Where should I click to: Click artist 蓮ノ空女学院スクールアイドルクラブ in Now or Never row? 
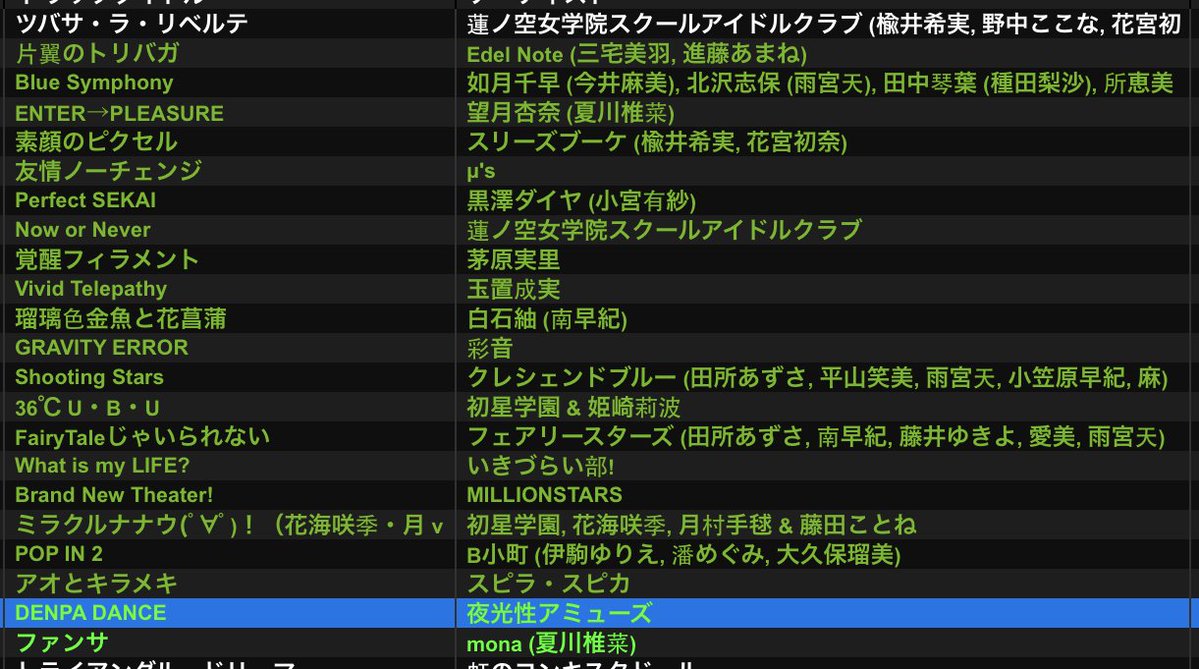click(664, 230)
